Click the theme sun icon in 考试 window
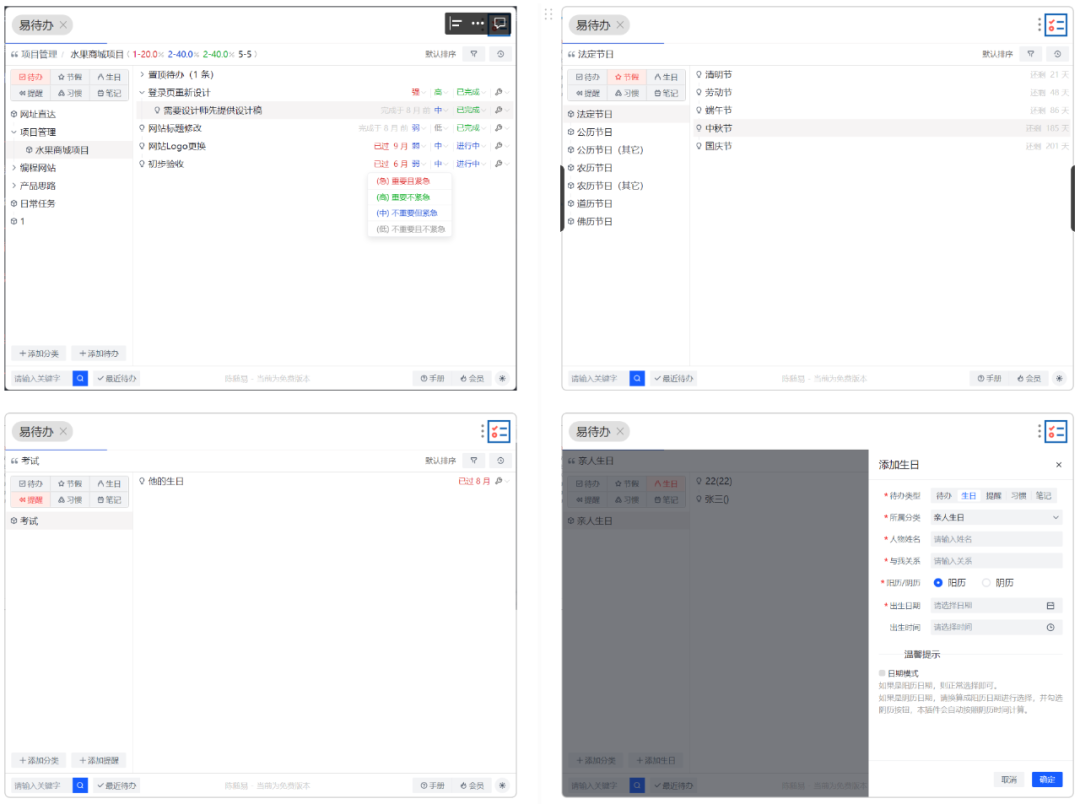 502,785
